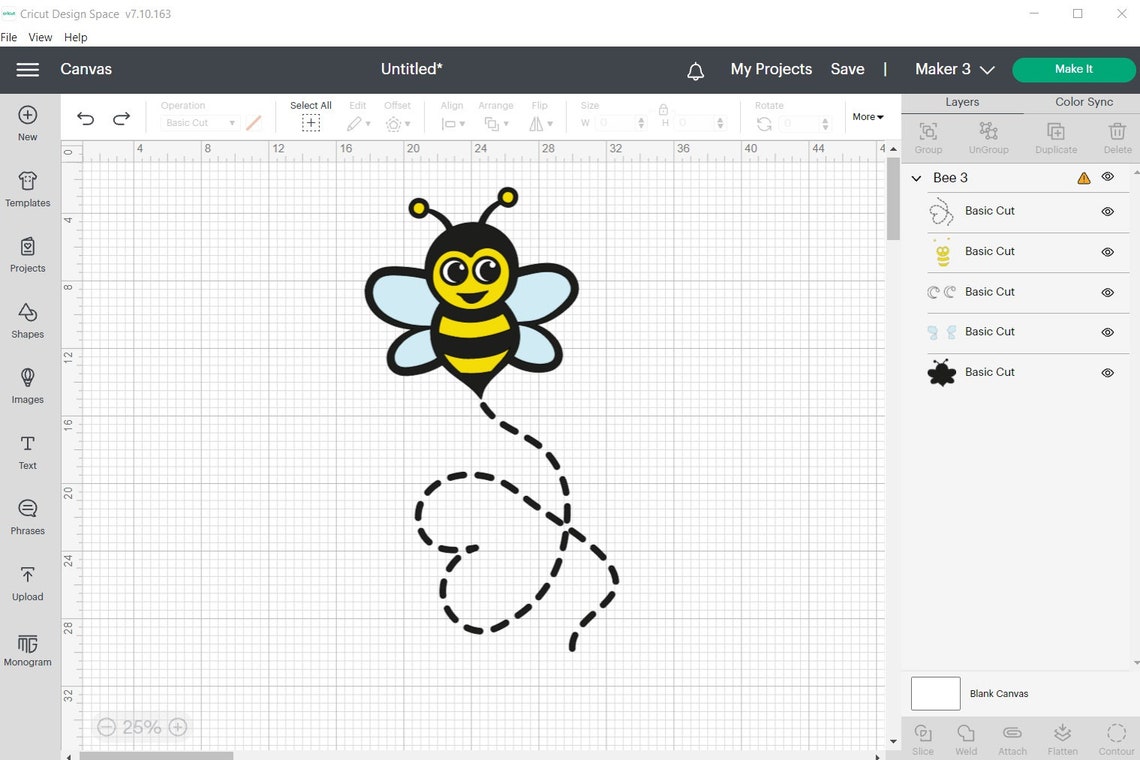This screenshot has height=760, width=1140.
Task: Hide the yellow striped Basic Cut layer
Action: click(x=1107, y=252)
